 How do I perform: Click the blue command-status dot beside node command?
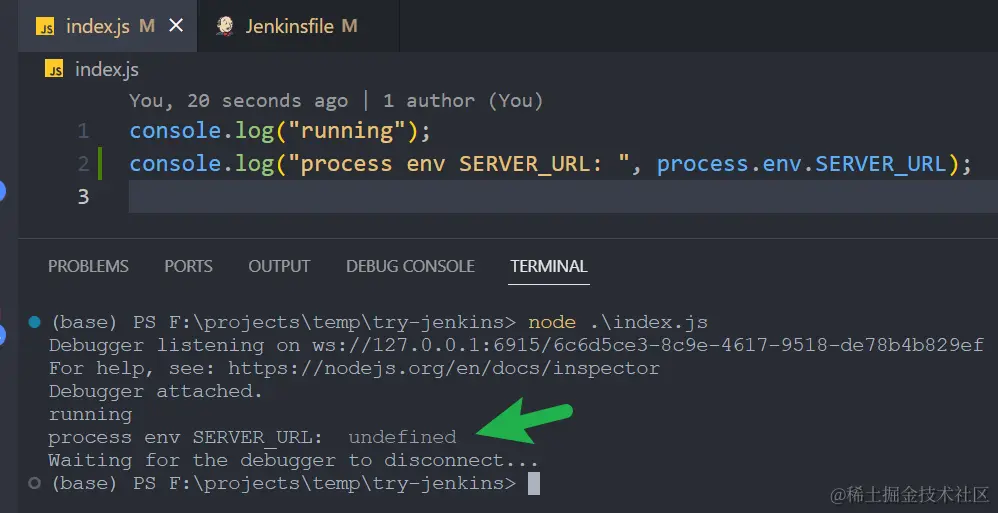point(34,322)
